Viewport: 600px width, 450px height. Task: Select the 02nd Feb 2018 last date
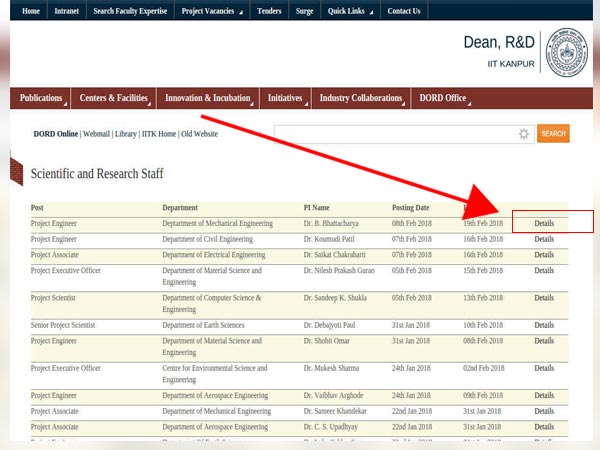tap(484, 368)
